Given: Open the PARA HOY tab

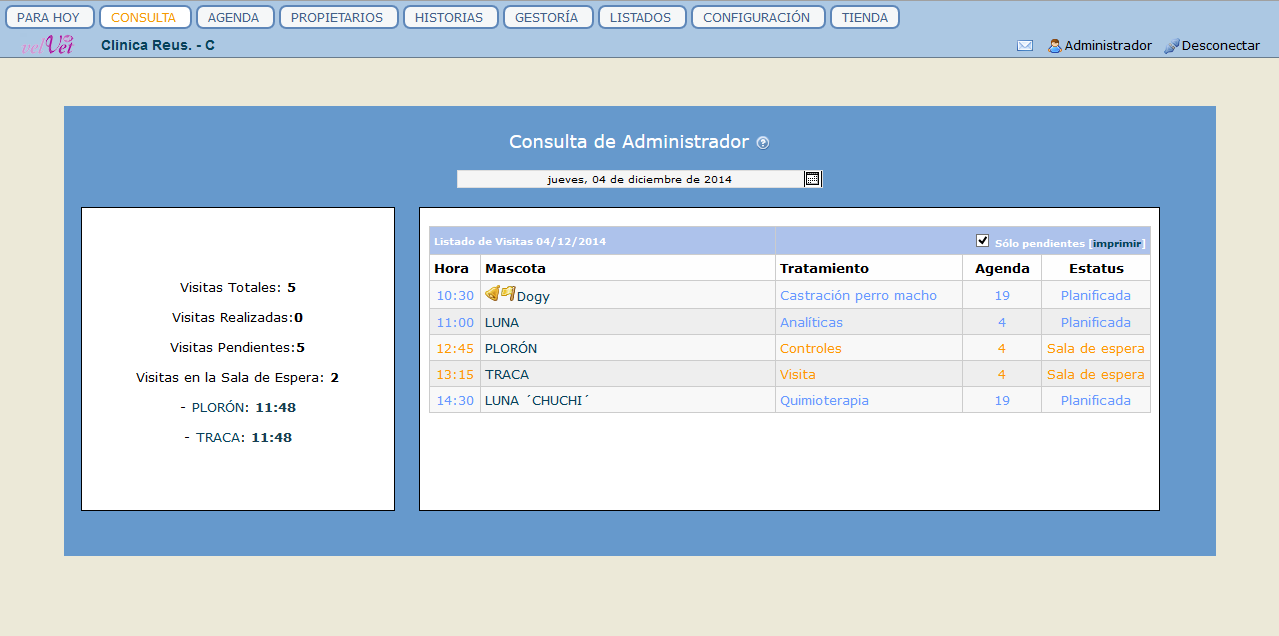Looking at the screenshot, I should 48,18.
